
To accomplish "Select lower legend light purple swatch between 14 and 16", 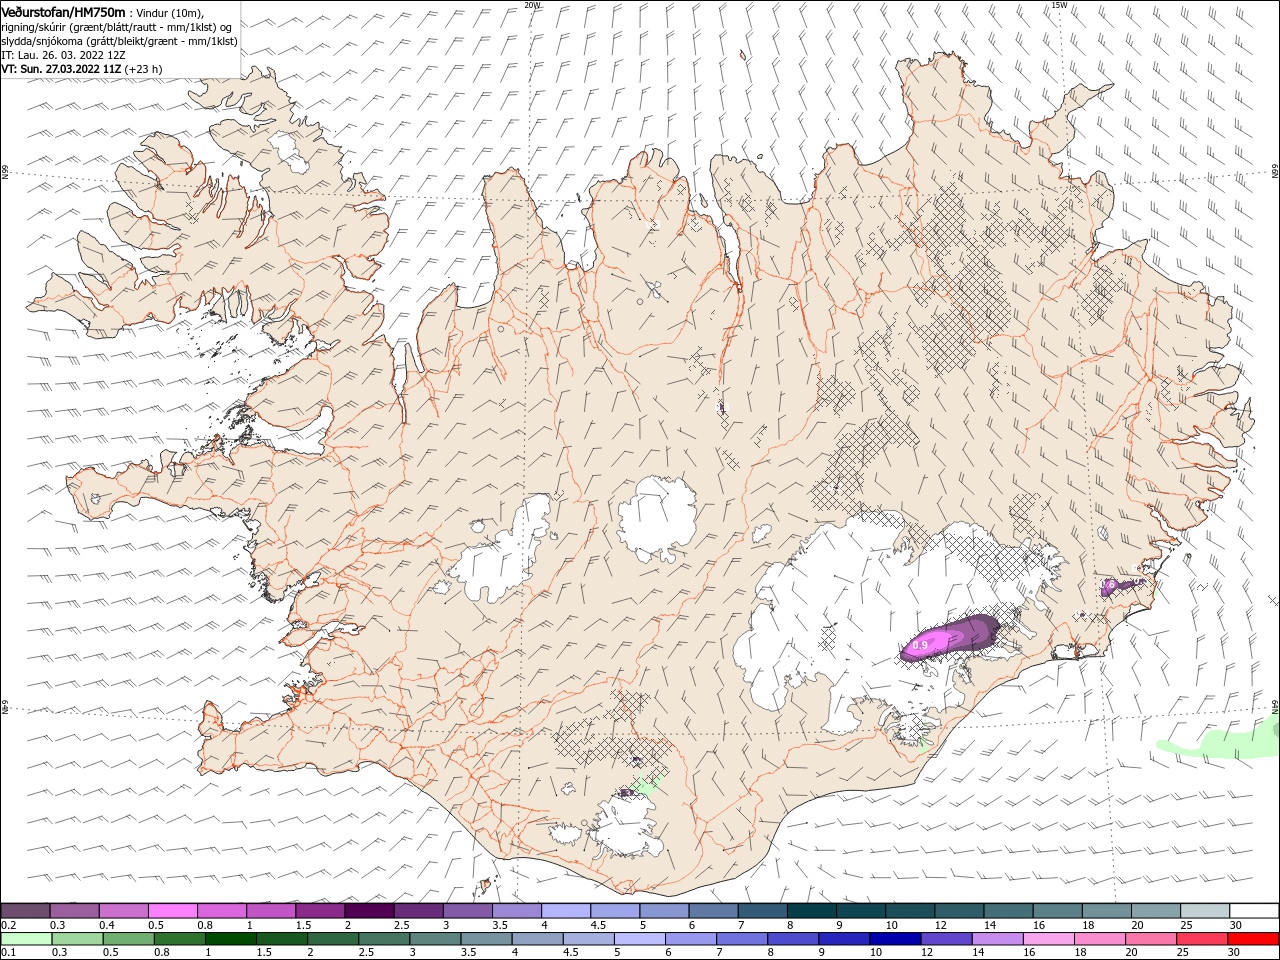I will 996,939.
